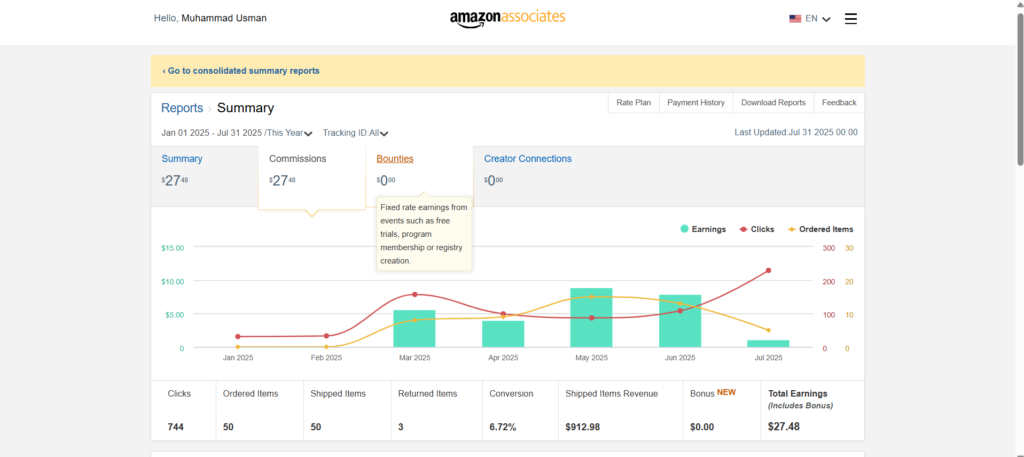
Task: Open Download Reports
Action: pos(773,102)
